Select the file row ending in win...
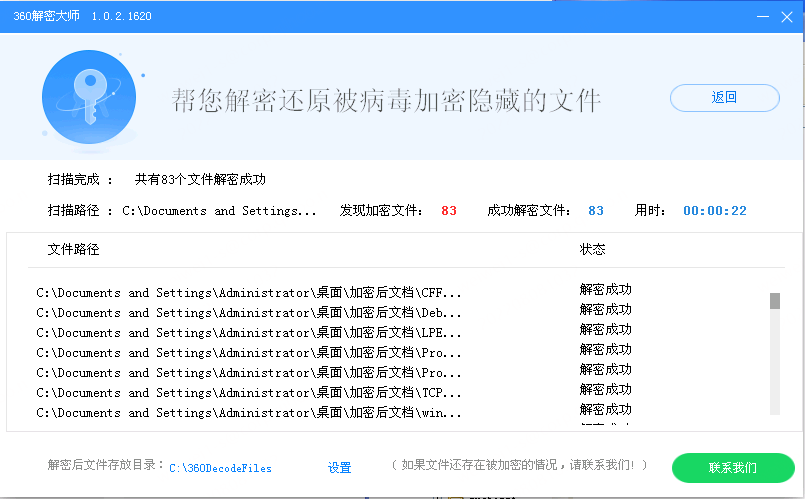Screen dimensions: 805x499 (248, 413)
